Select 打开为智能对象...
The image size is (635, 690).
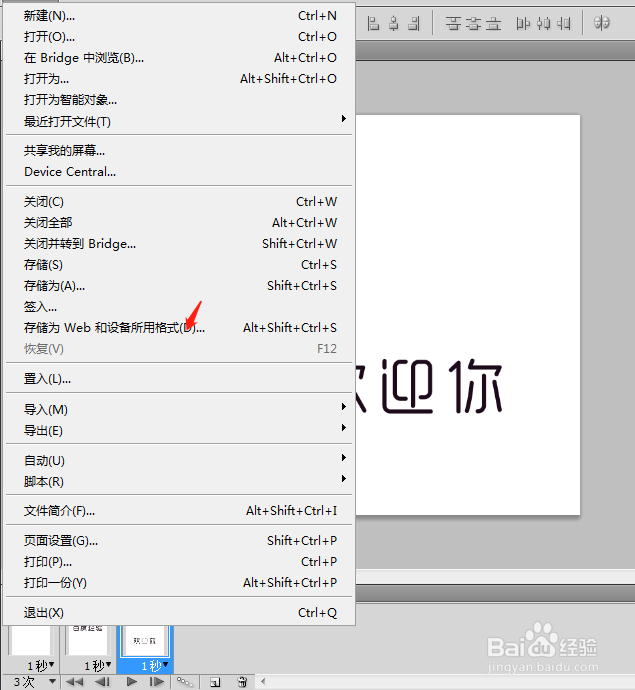click(179, 100)
